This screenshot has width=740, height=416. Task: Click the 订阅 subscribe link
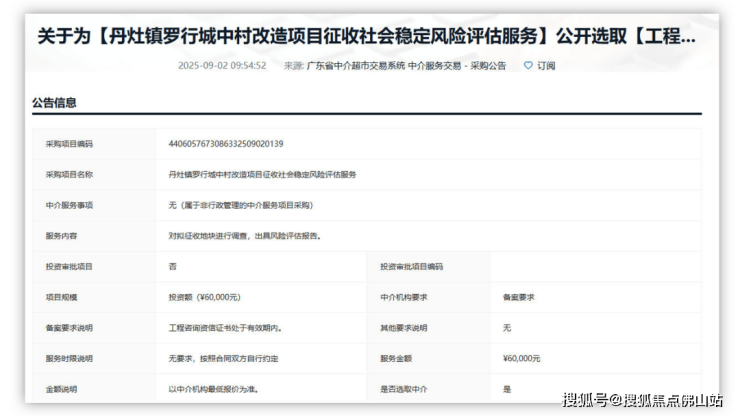point(546,66)
